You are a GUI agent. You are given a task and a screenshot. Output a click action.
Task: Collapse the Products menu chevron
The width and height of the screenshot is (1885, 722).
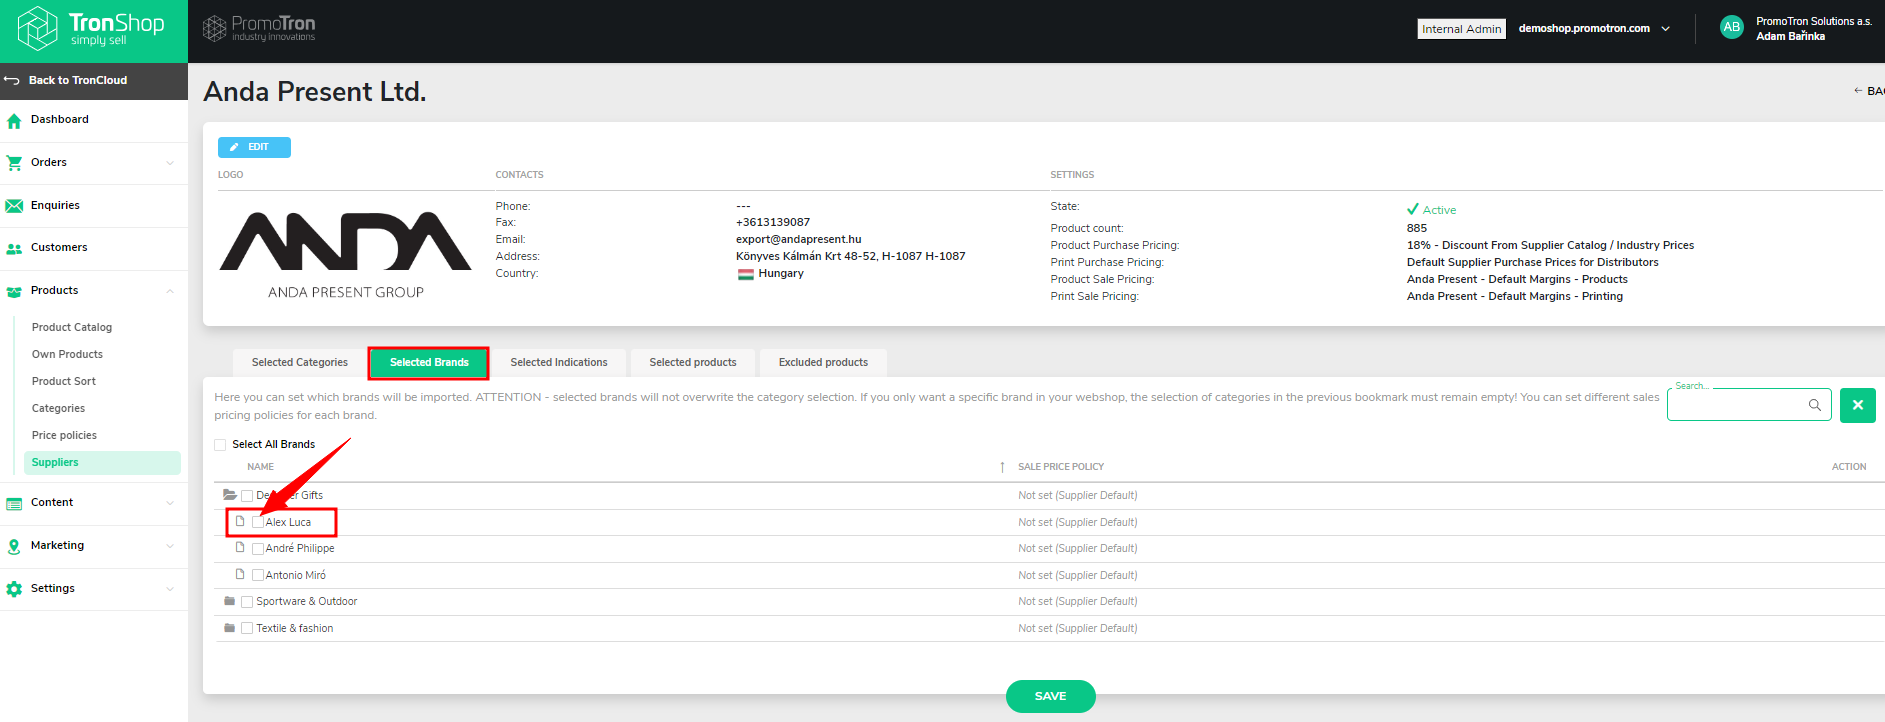click(170, 291)
